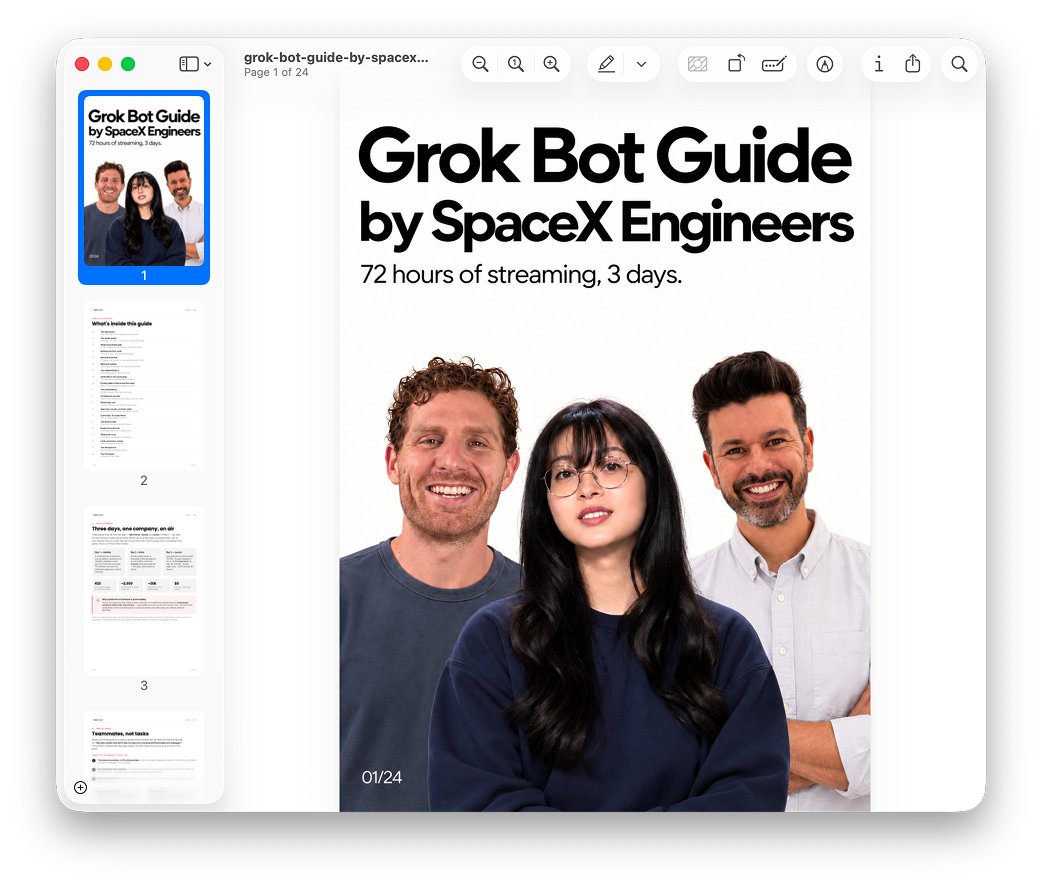This screenshot has height=886, width=1042.
Task: Open the form filling signature tool
Action: coord(774,64)
